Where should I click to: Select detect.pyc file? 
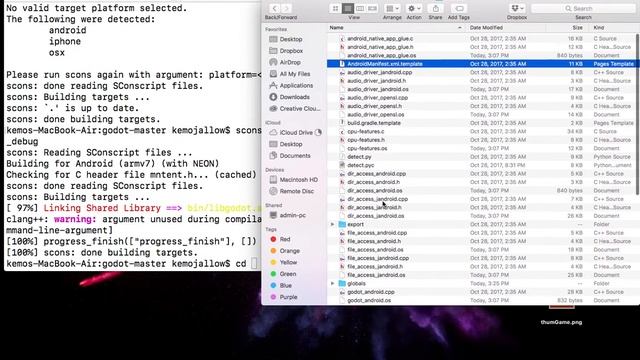click(481, 165)
